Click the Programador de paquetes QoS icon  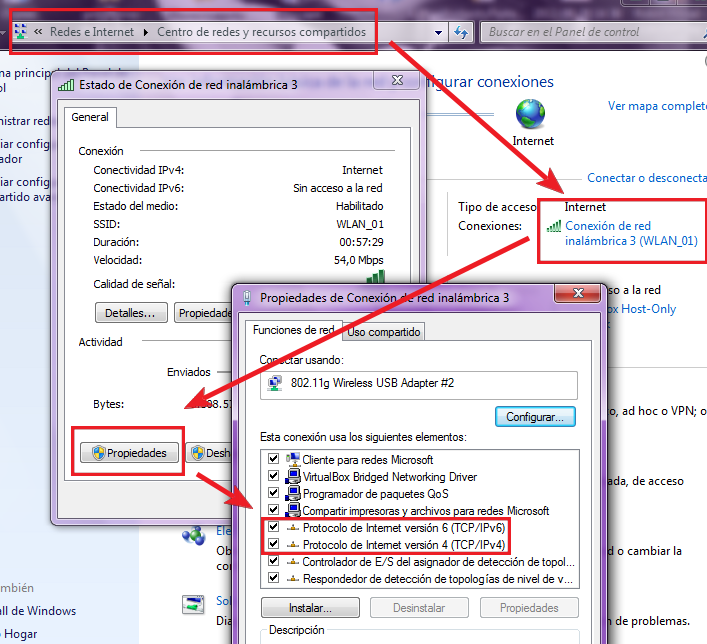(293, 494)
